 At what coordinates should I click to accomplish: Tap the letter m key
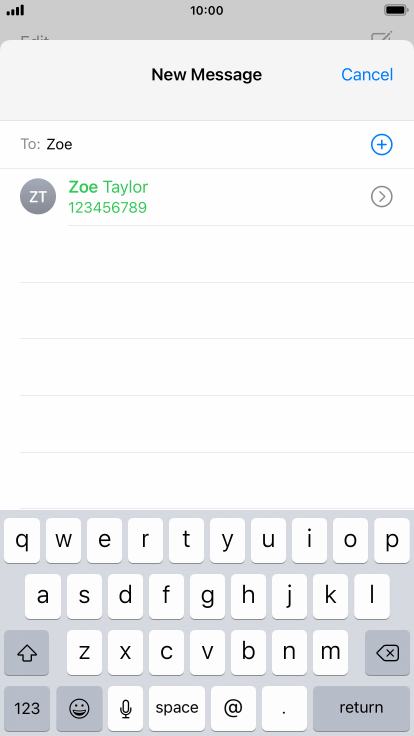coord(330,652)
